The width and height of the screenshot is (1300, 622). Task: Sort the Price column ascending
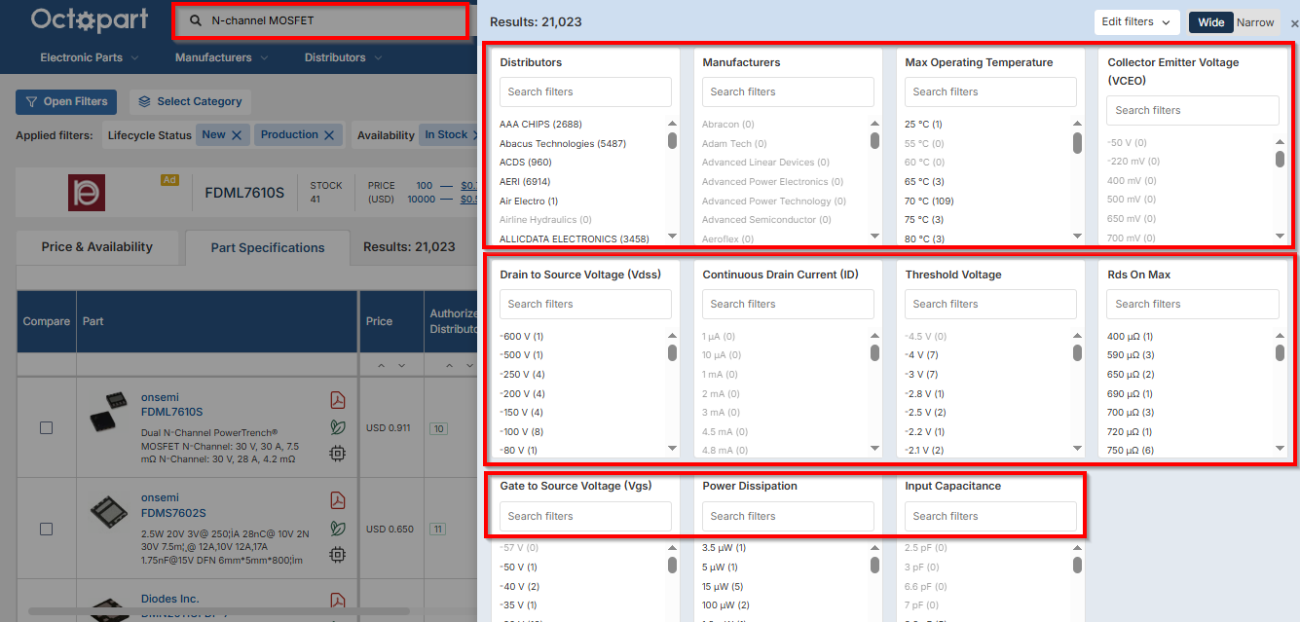[380, 366]
